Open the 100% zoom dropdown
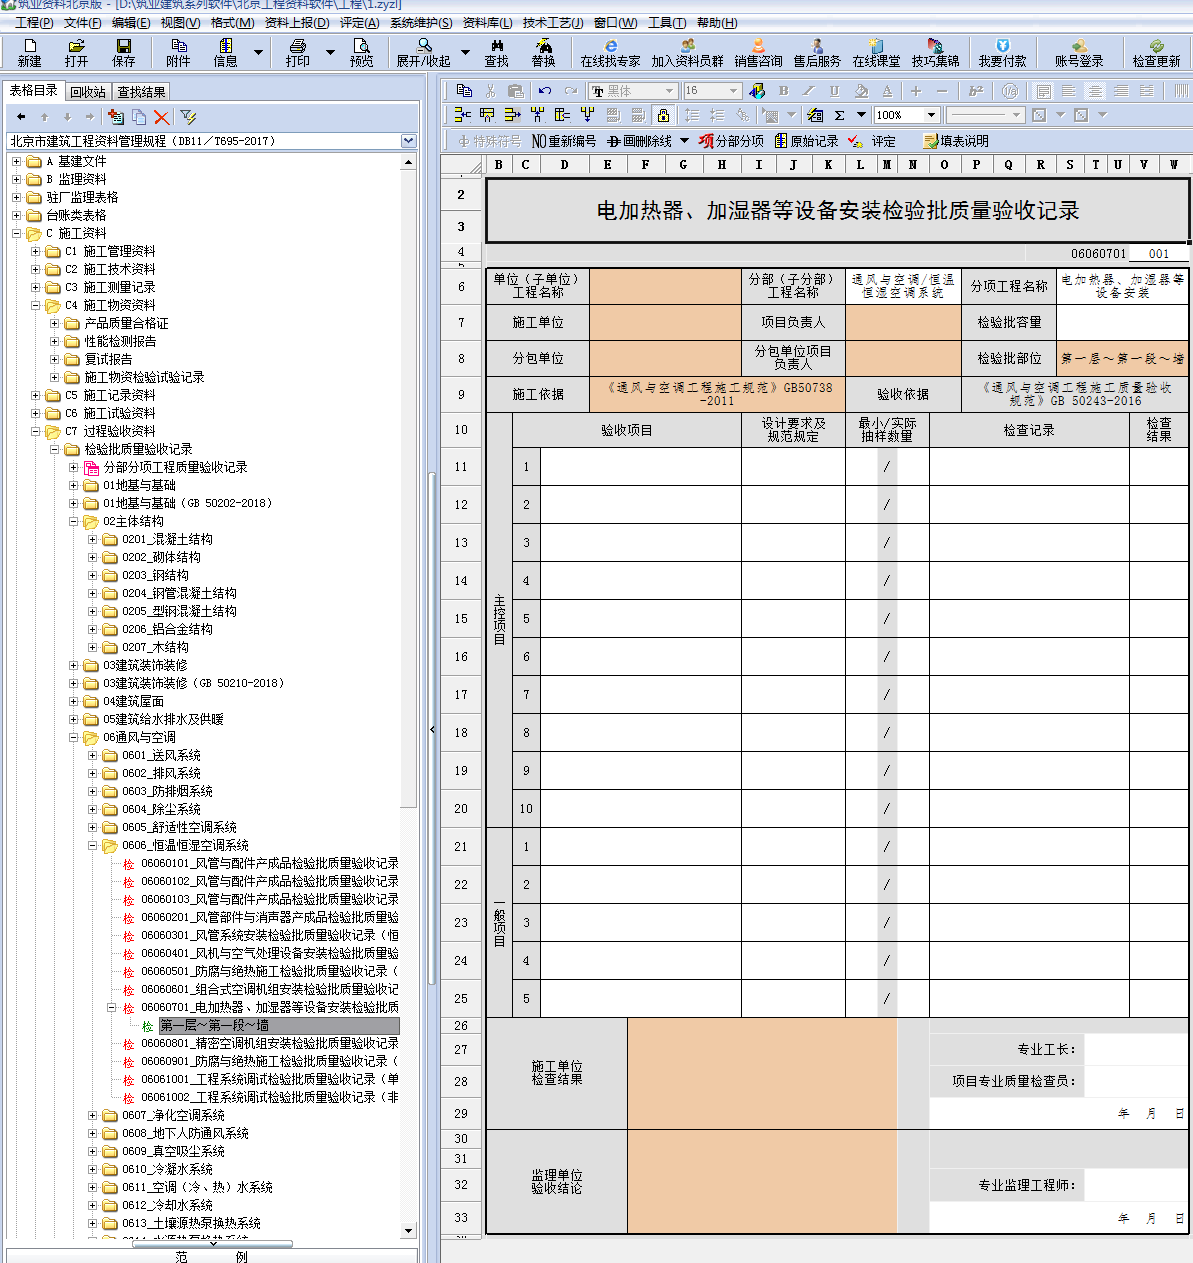 tap(931, 115)
